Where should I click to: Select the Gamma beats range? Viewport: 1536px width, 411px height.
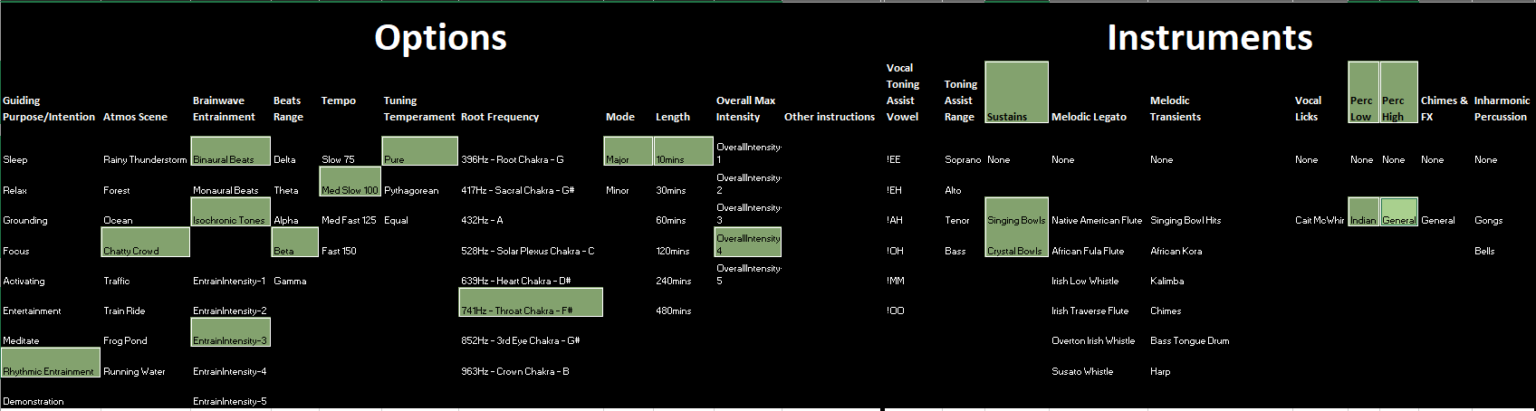click(290, 281)
